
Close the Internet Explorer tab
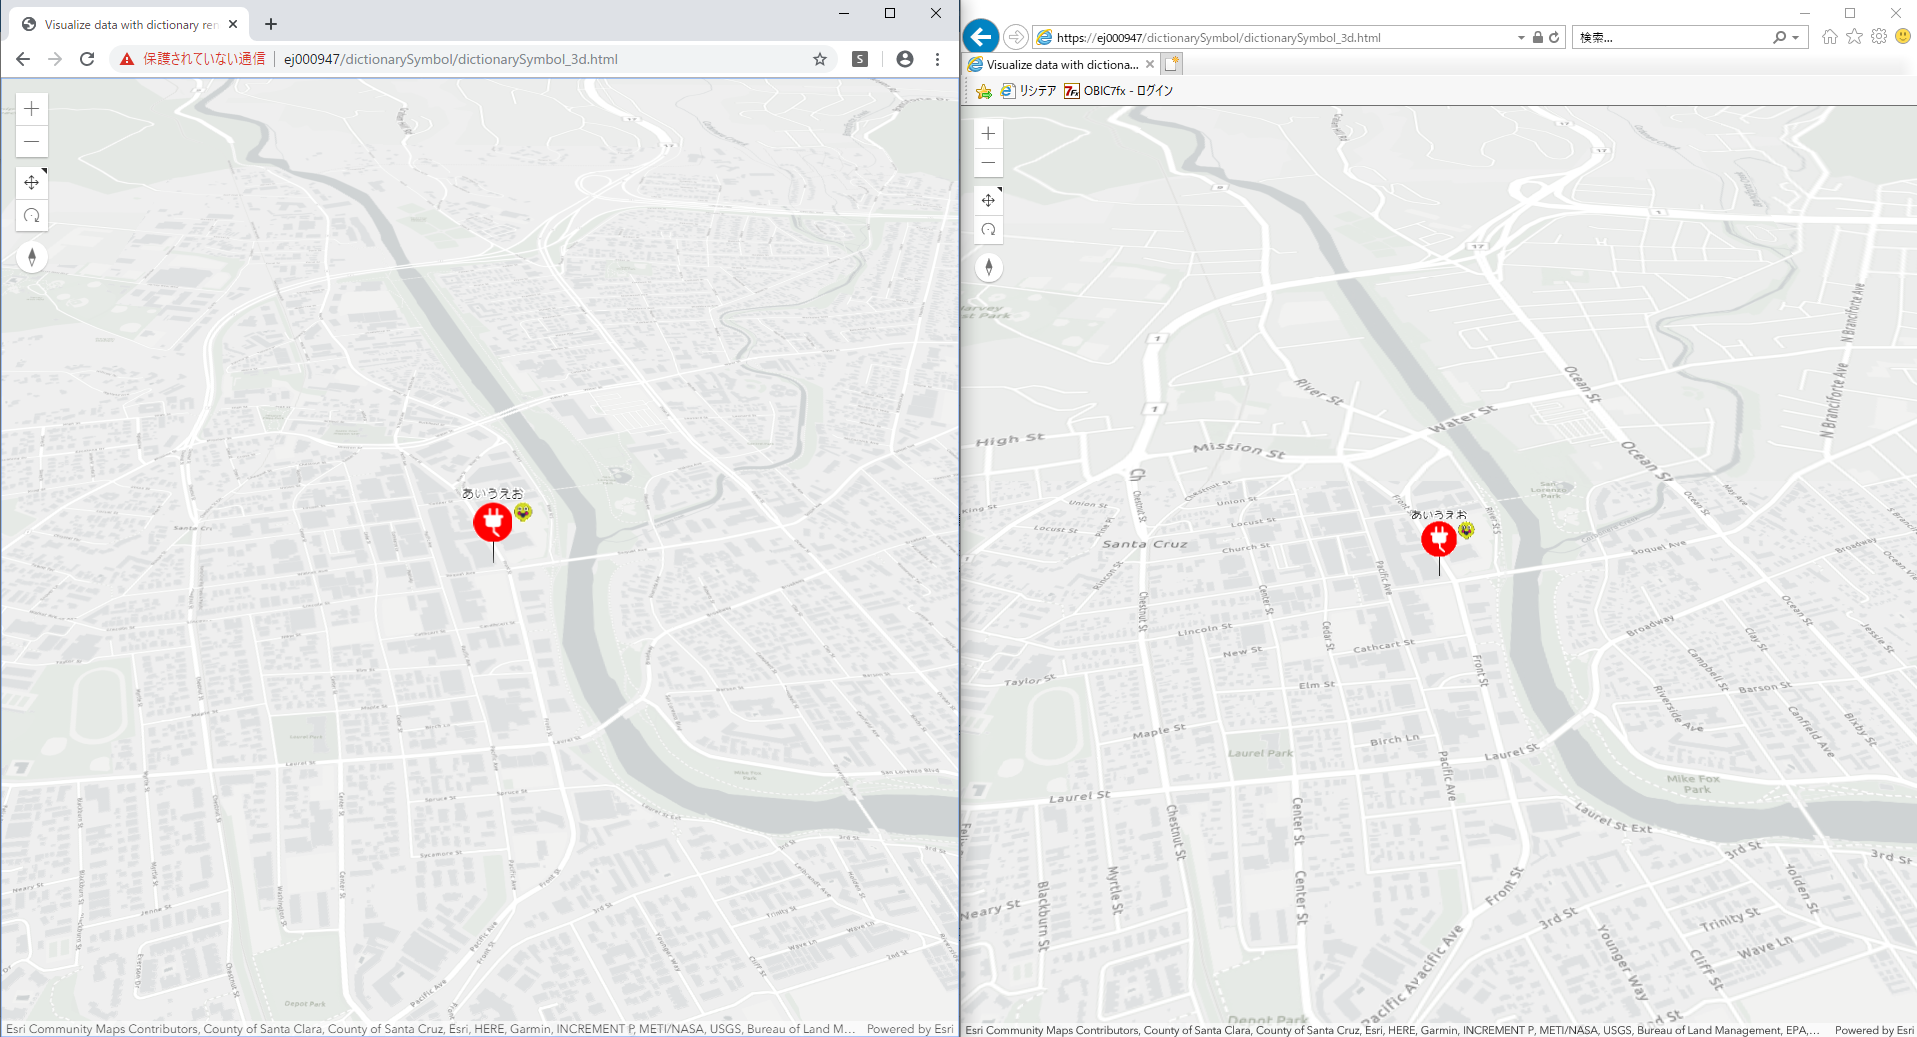pos(1150,65)
